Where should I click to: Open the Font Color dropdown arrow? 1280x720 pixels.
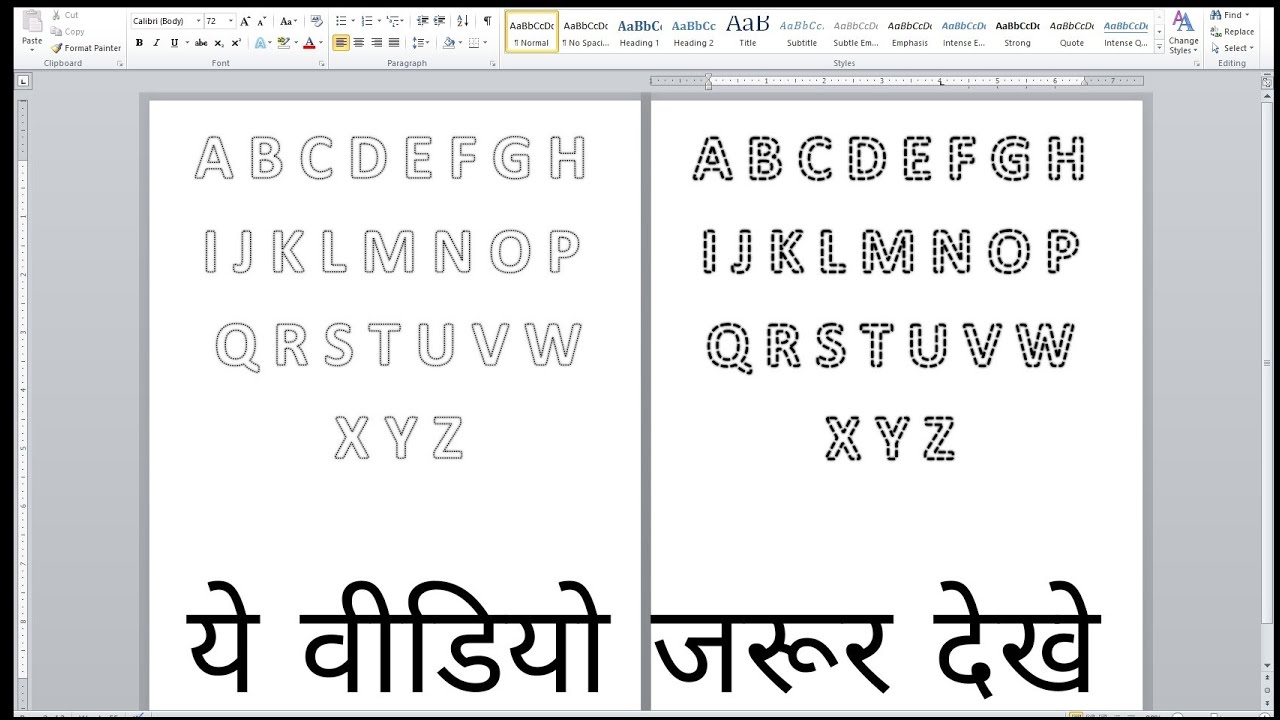coord(321,43)
